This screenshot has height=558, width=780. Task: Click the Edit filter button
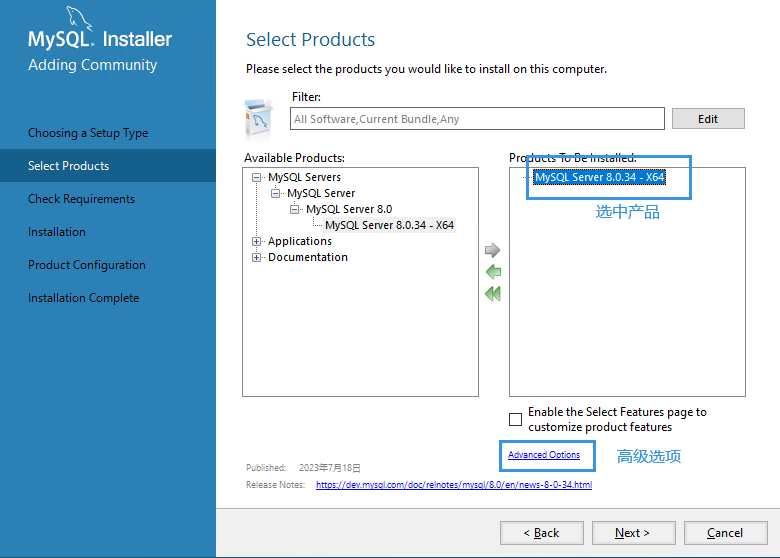(708, 119)
